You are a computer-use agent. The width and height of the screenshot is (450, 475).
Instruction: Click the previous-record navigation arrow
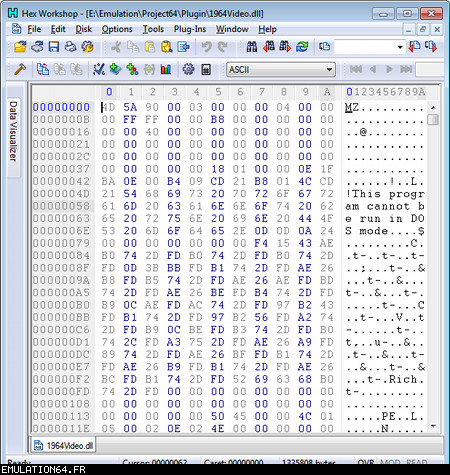[373, 69]
